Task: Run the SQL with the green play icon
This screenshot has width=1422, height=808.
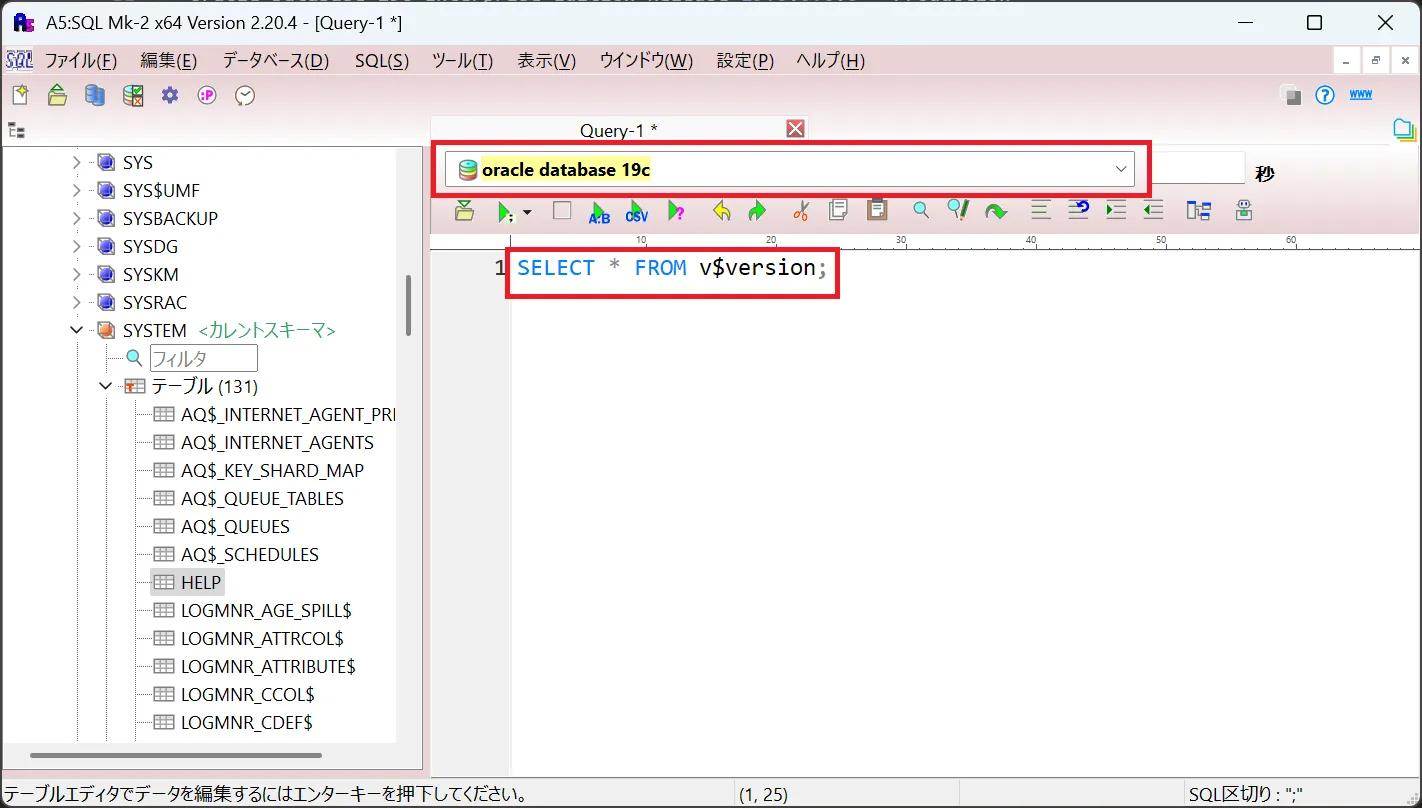Action: pos(505,211)
